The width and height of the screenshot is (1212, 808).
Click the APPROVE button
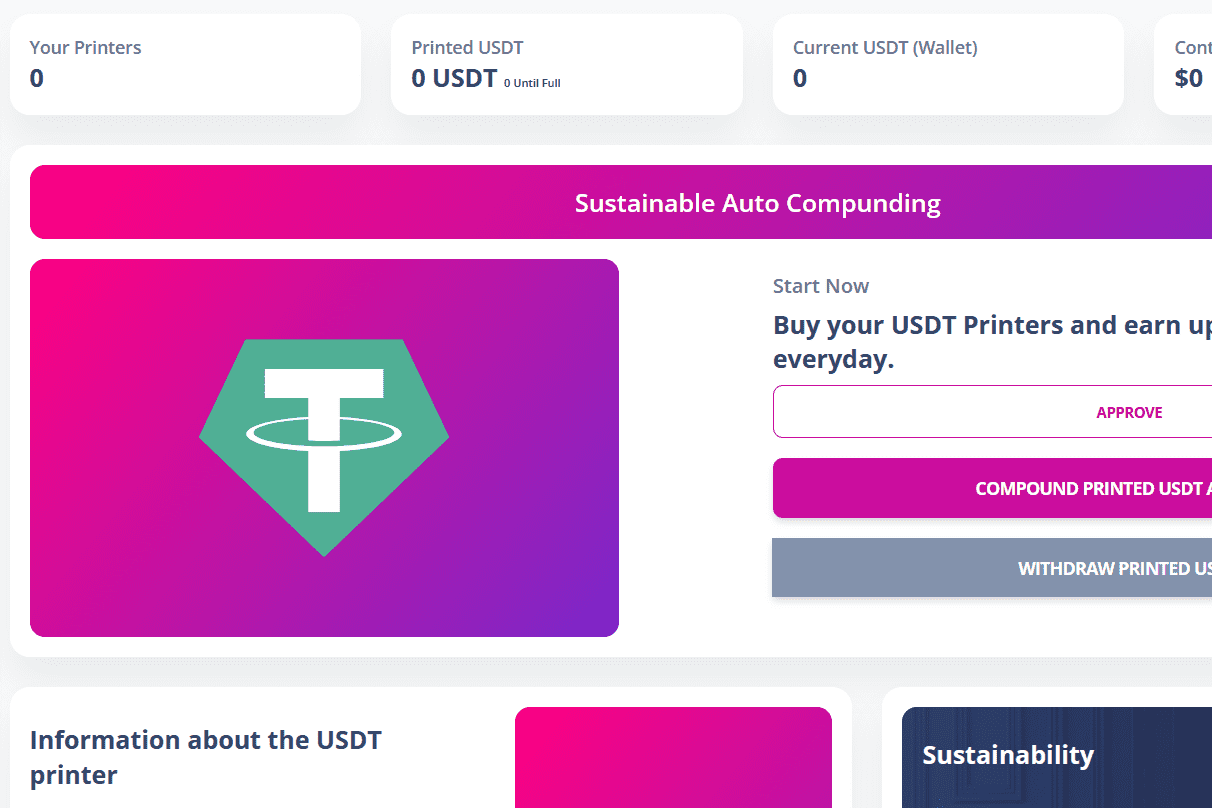tap(1129, 411)
